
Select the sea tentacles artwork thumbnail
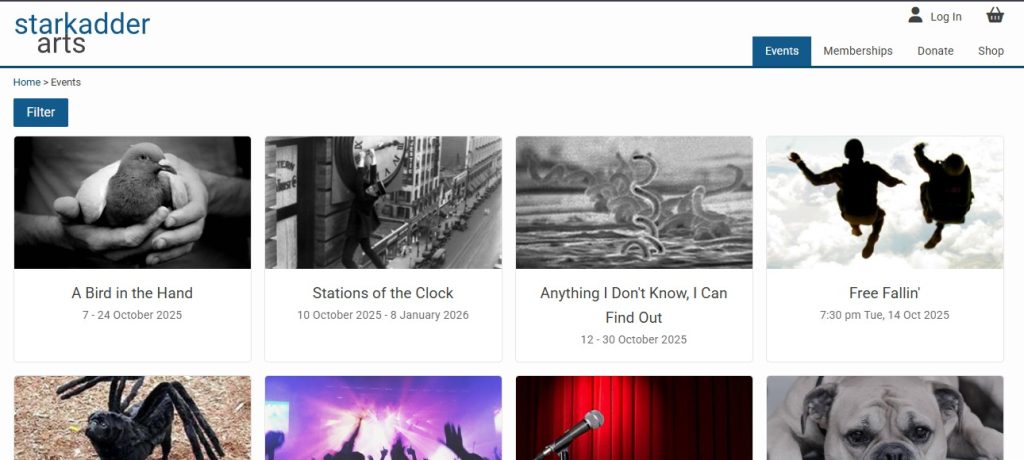[634, 203]
